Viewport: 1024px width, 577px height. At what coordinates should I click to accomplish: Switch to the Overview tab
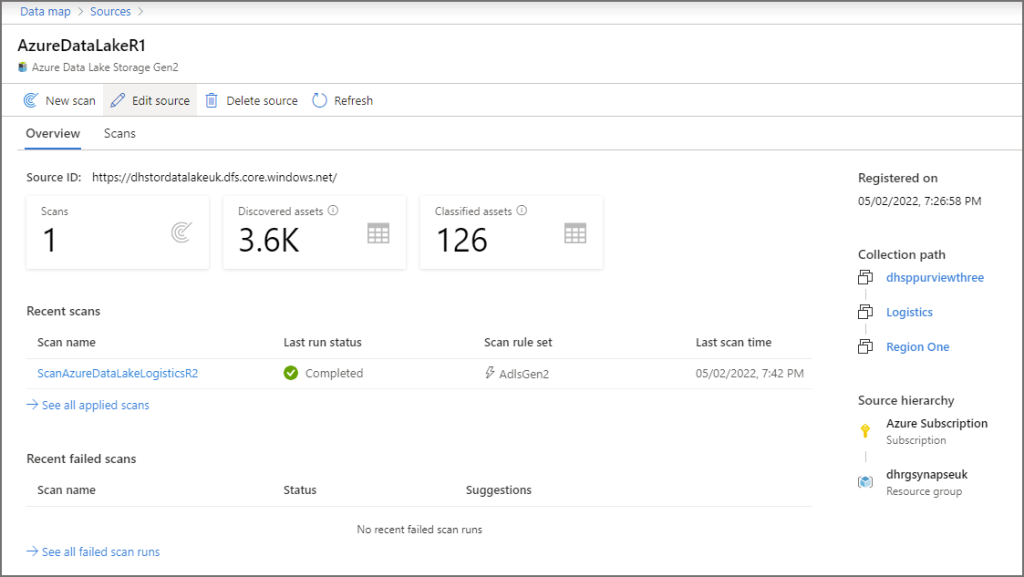(53, 133)
